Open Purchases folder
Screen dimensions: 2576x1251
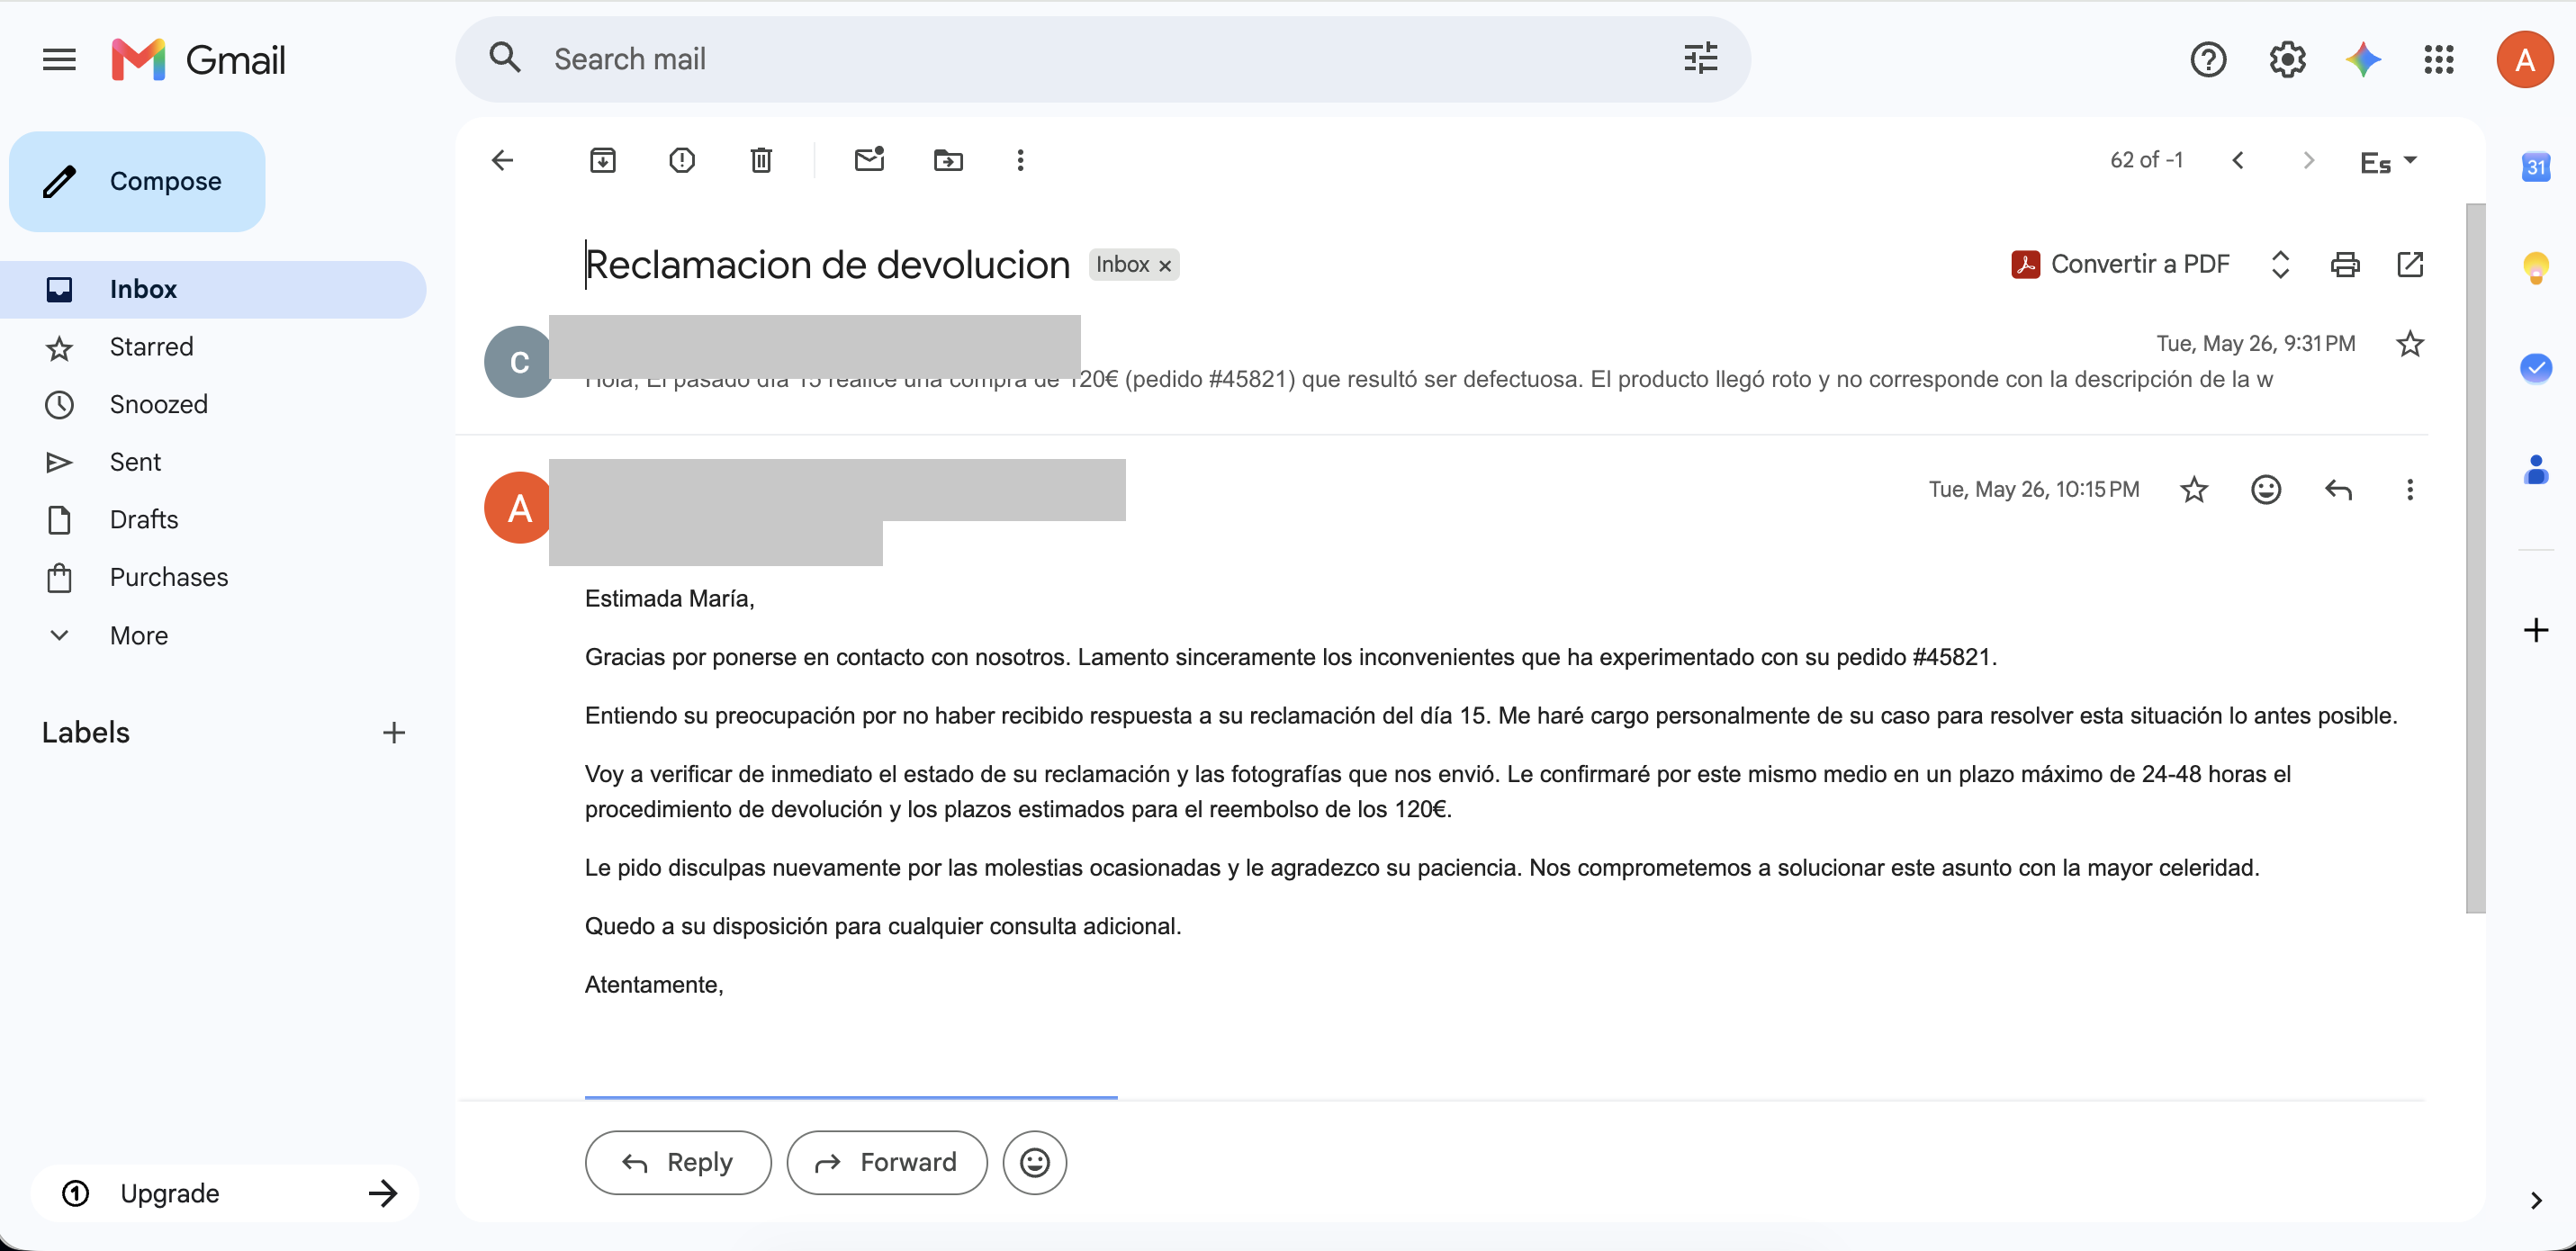click(213, 577)
